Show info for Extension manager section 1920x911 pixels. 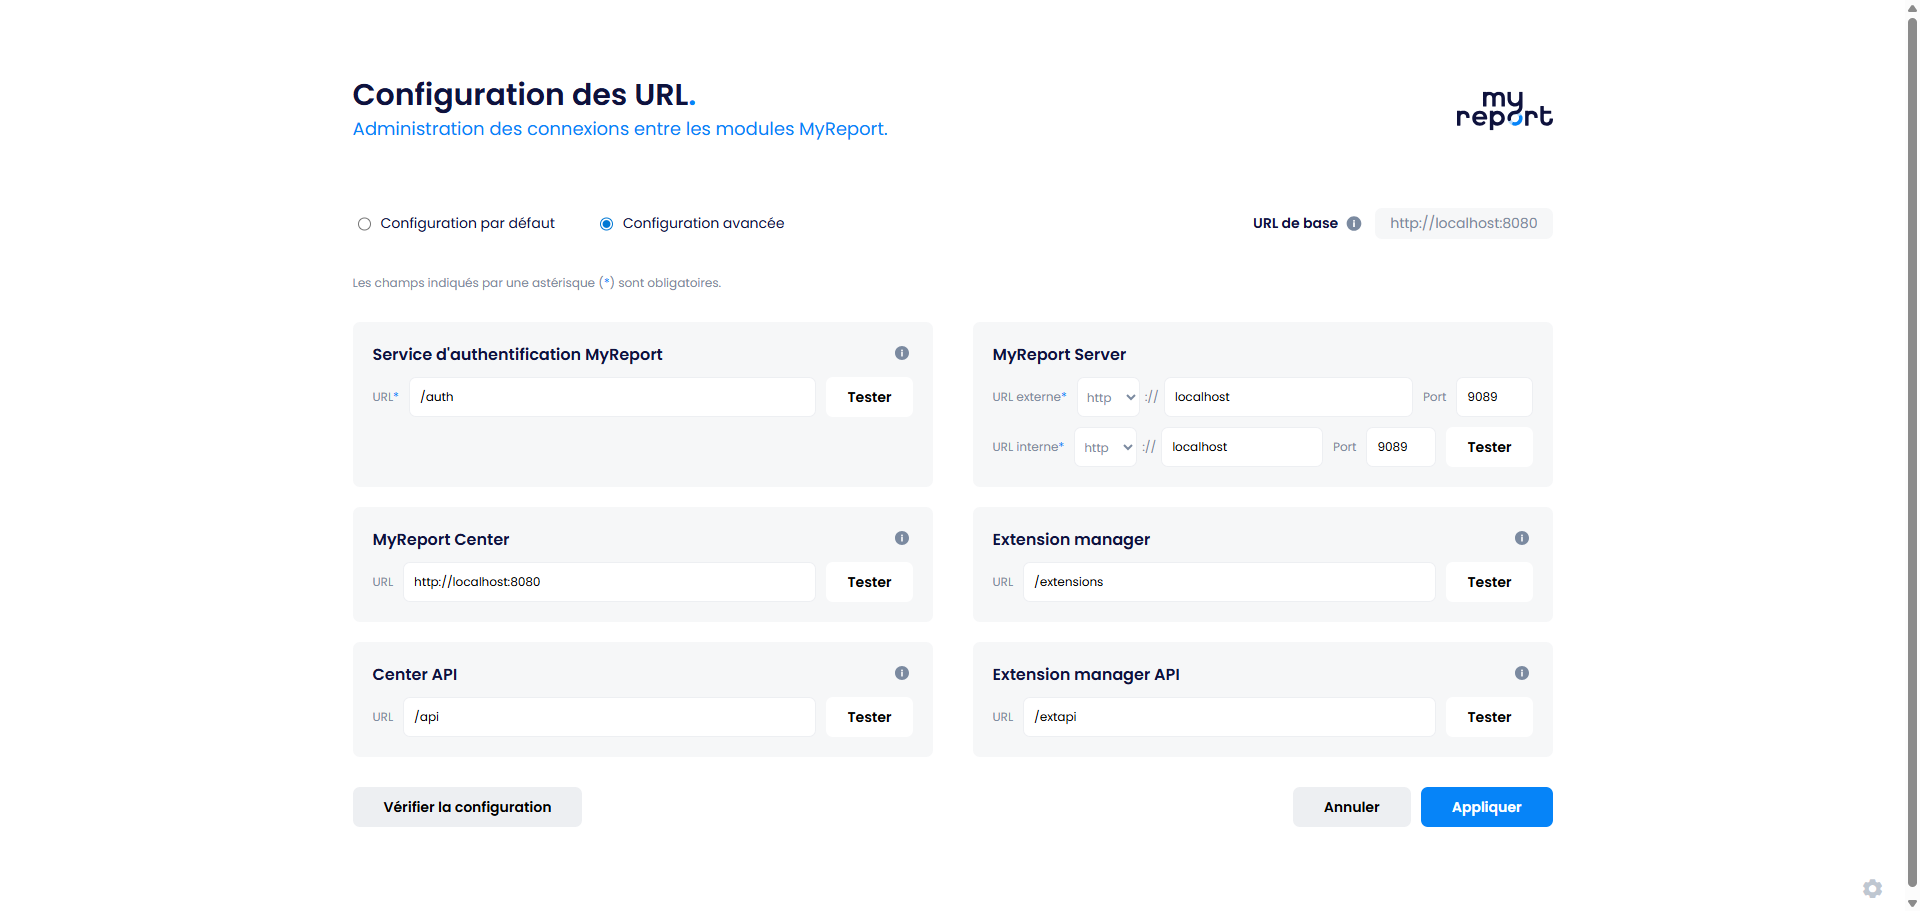pyautogui.click(x=1521, y=538)
